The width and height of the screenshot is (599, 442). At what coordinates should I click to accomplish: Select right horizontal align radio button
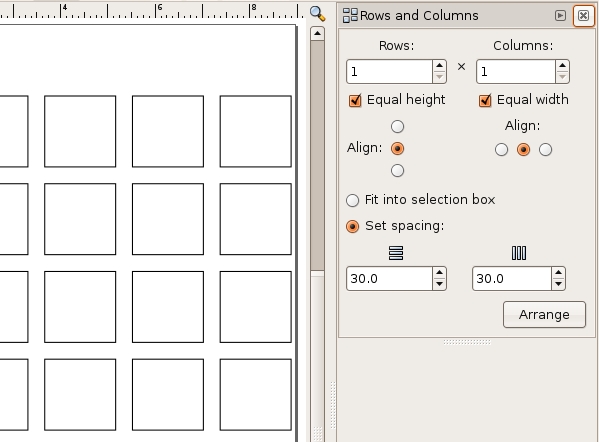[x=545, y=149]
